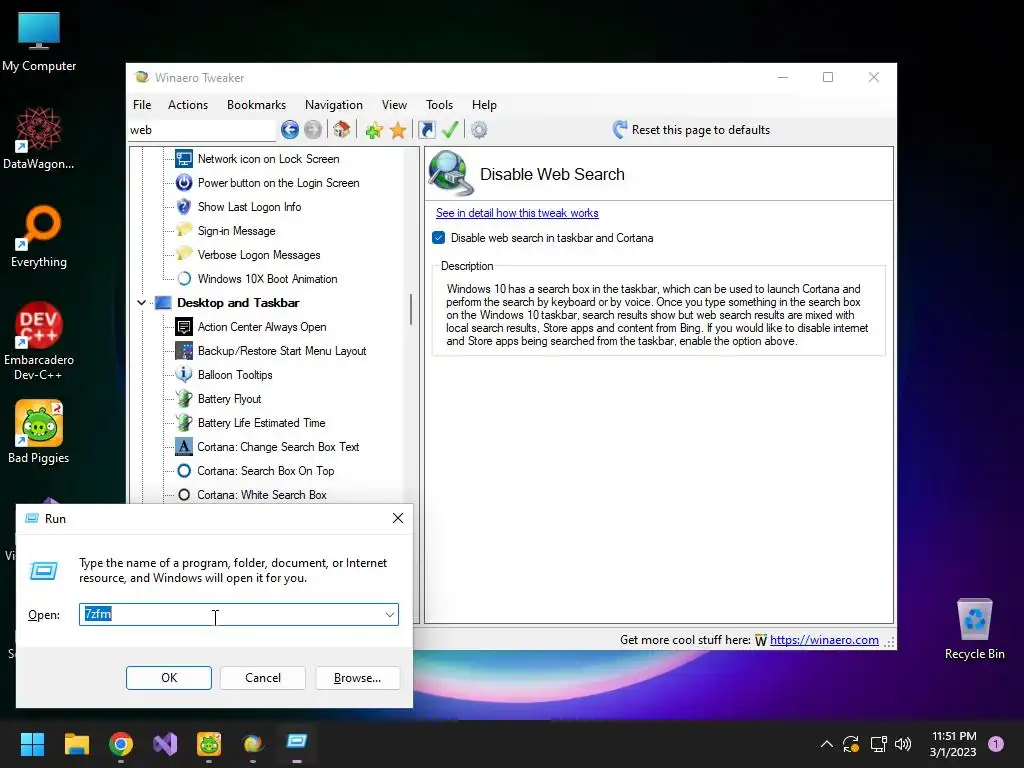Select the Recycle Bin desktop icon
This screenshot has width=1024, height=768.
click(974, 630)
